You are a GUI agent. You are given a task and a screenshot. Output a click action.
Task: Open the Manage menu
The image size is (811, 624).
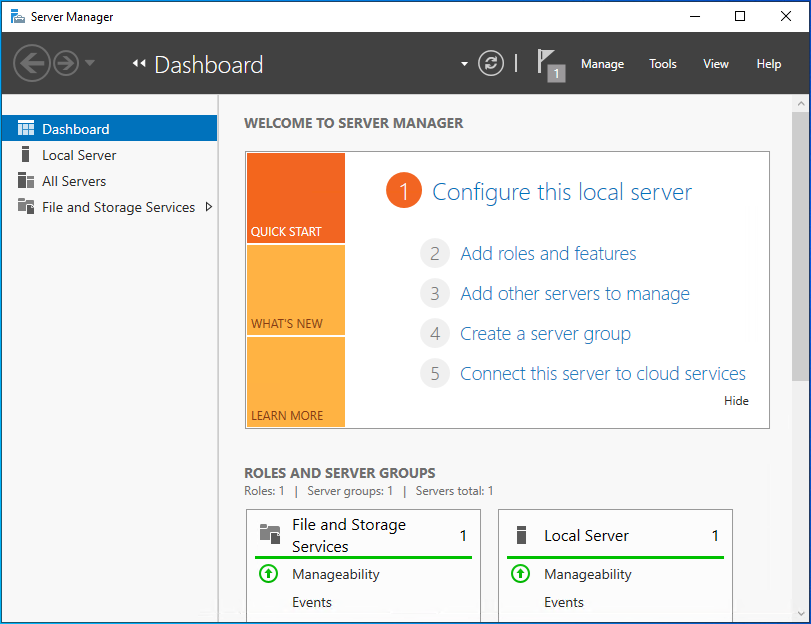coord(603,64)
